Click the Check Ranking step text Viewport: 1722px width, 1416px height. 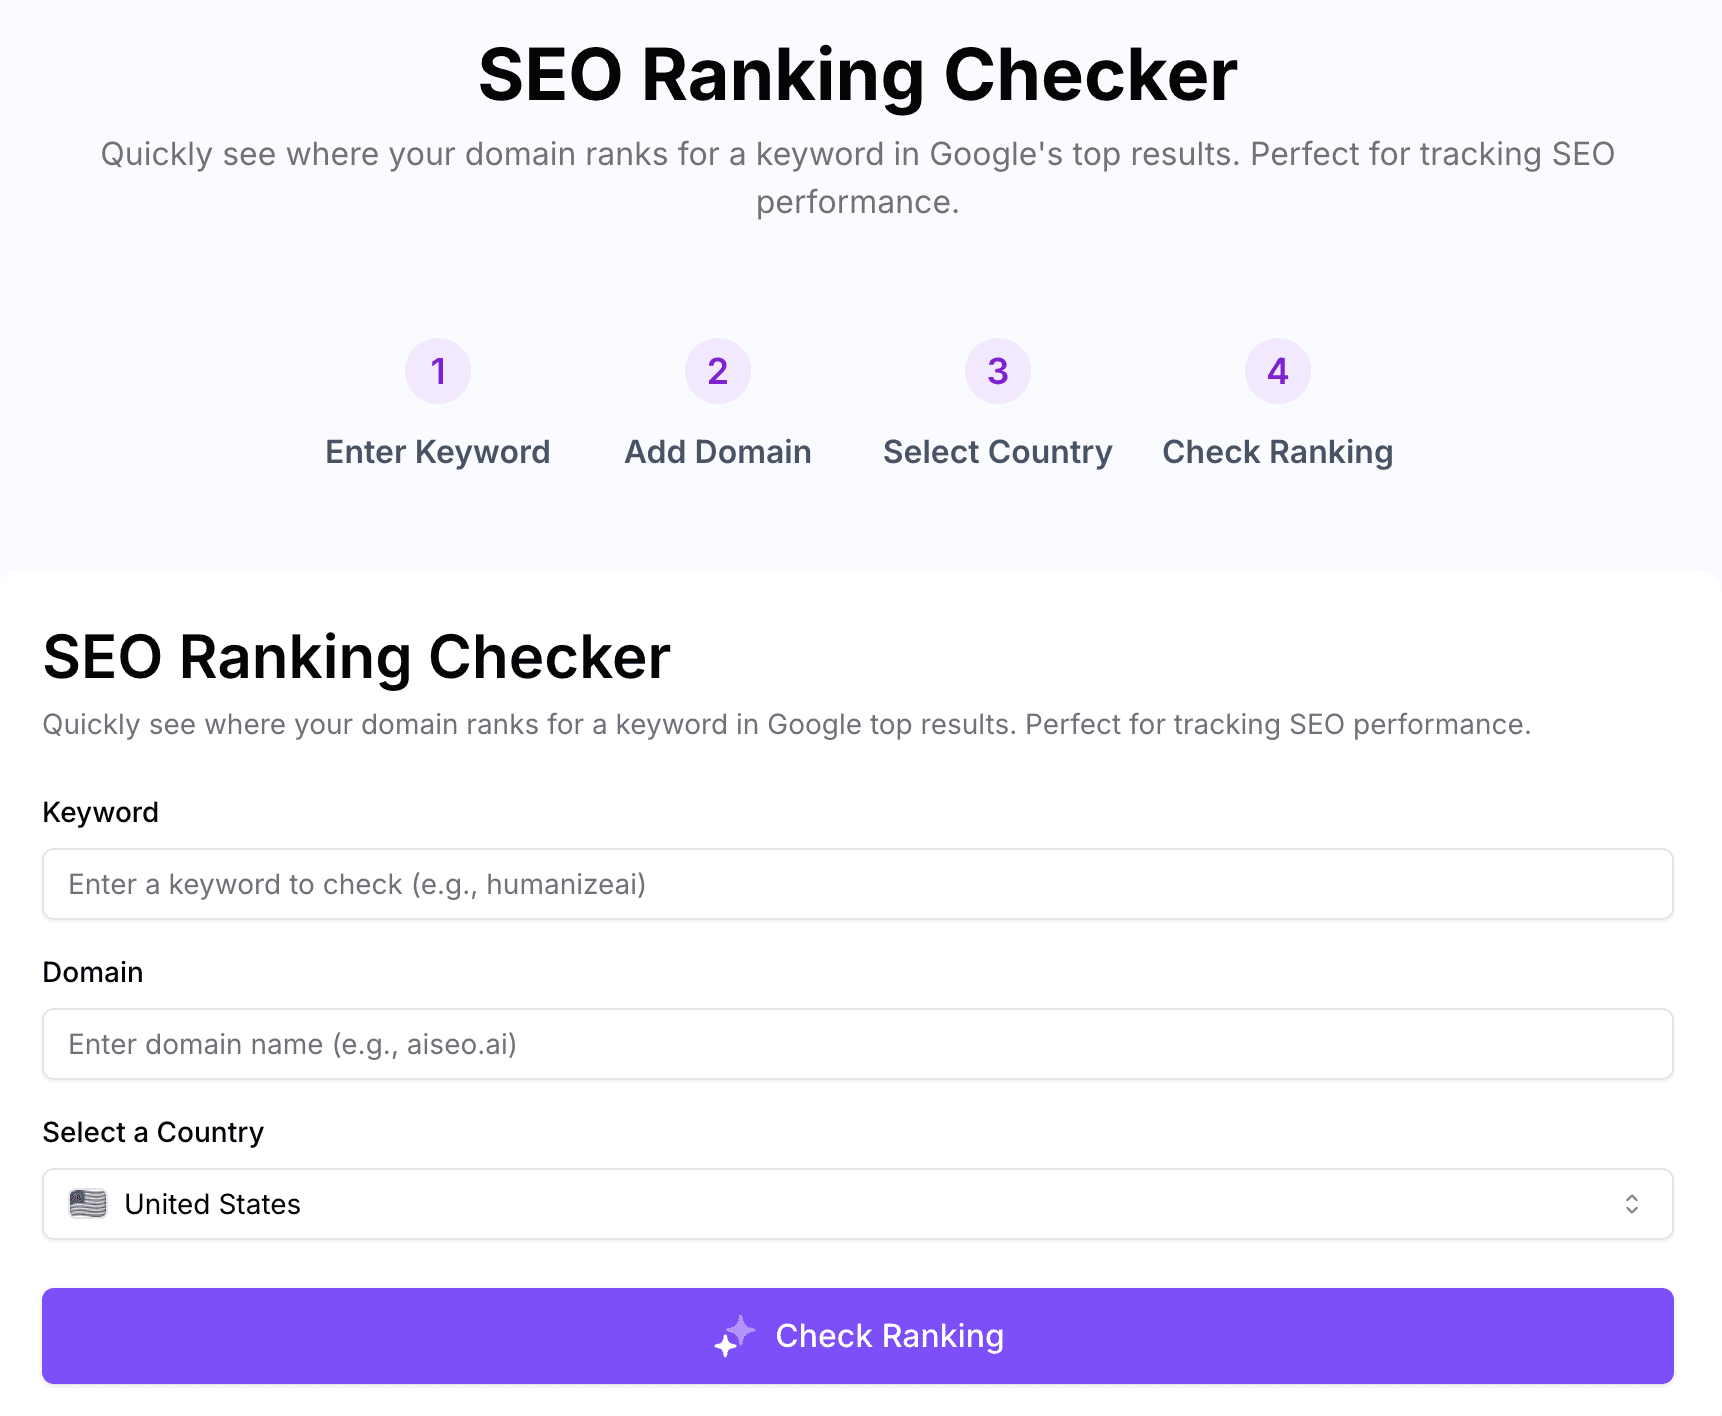1276,451
